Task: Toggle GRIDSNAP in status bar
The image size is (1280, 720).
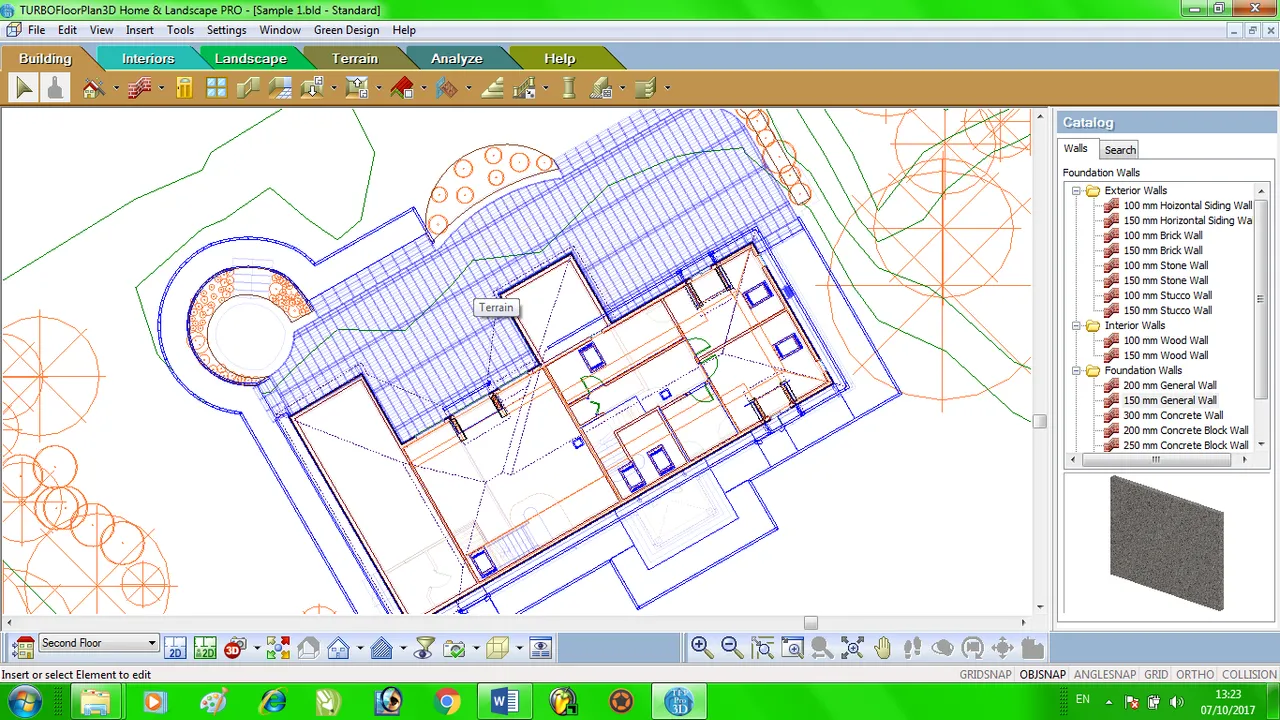Action: (x=985, y=675)
